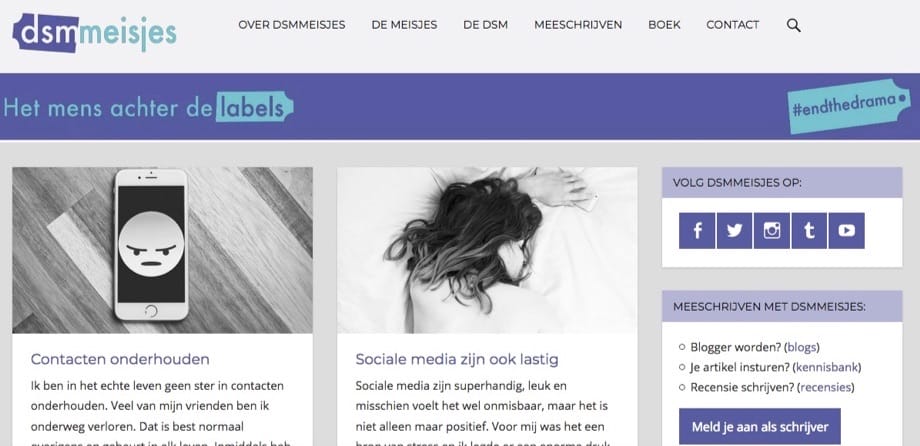Visit the Facebook page icon
This screenshot has height=446, width=920.
point(697,231)
